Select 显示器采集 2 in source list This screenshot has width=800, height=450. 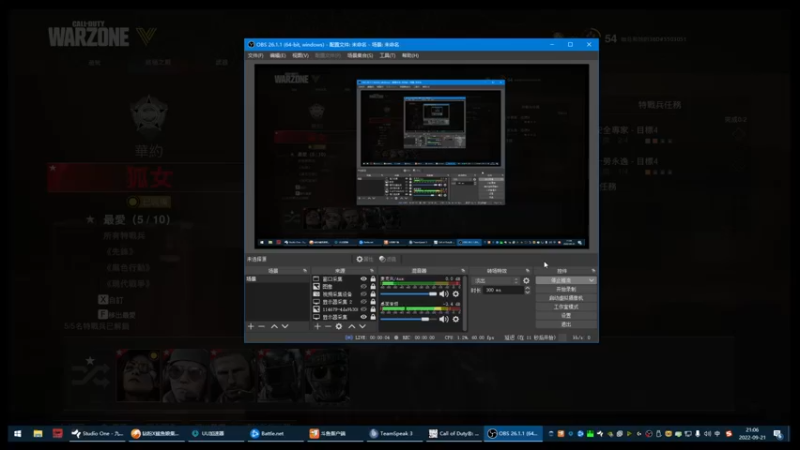click(337, 302)
